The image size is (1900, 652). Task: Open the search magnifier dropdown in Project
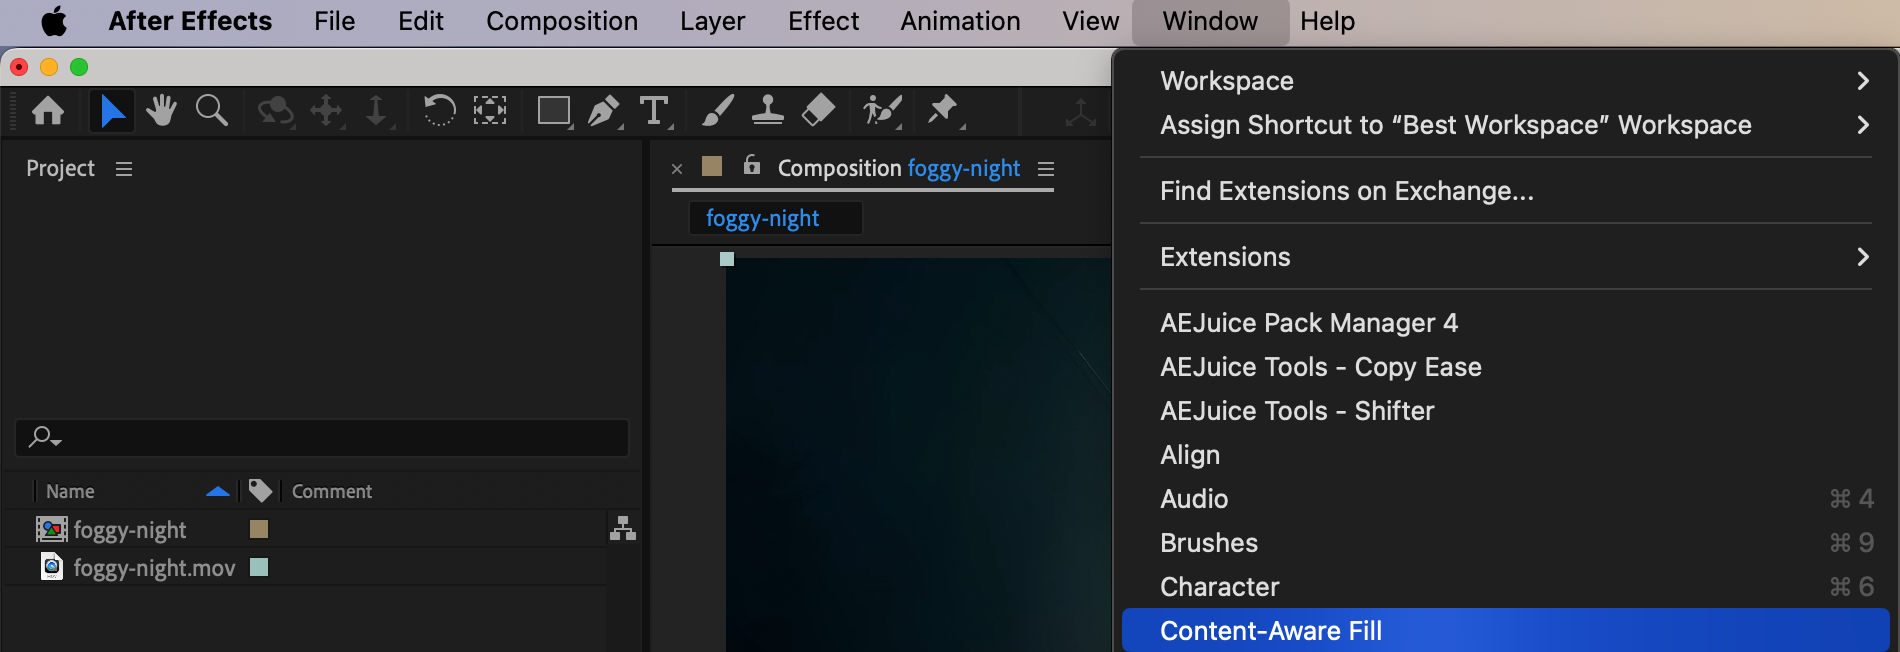45,437
